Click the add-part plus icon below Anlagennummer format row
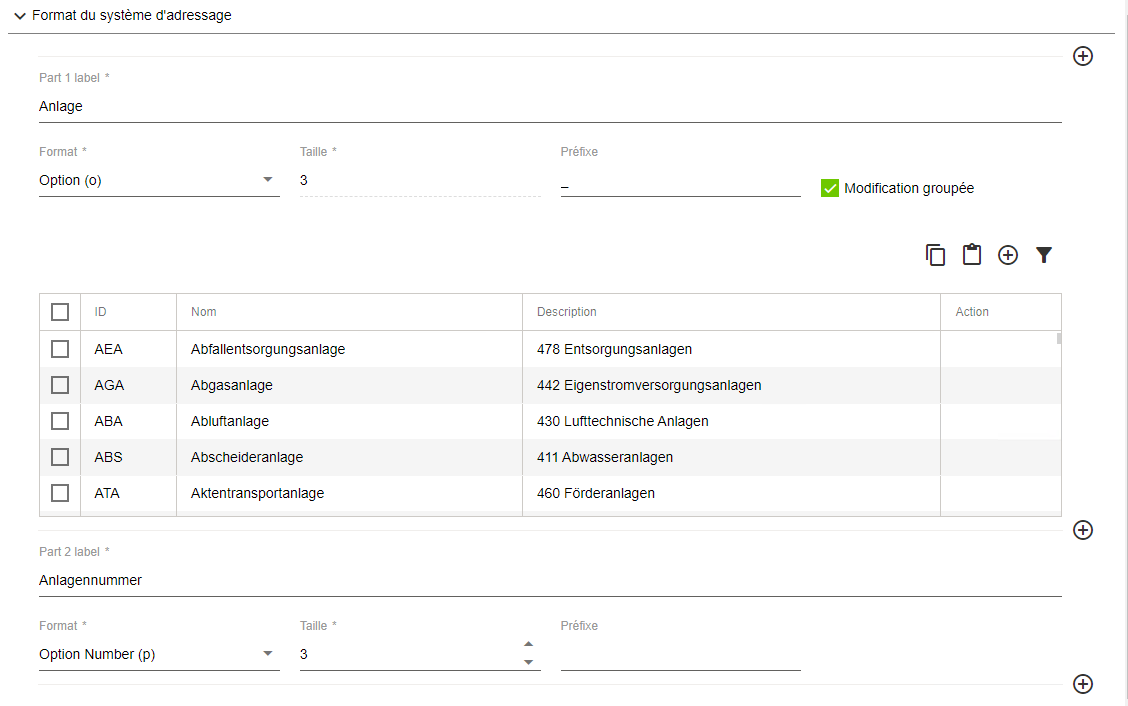The image size is (1128, 706). pos(1083,684)
